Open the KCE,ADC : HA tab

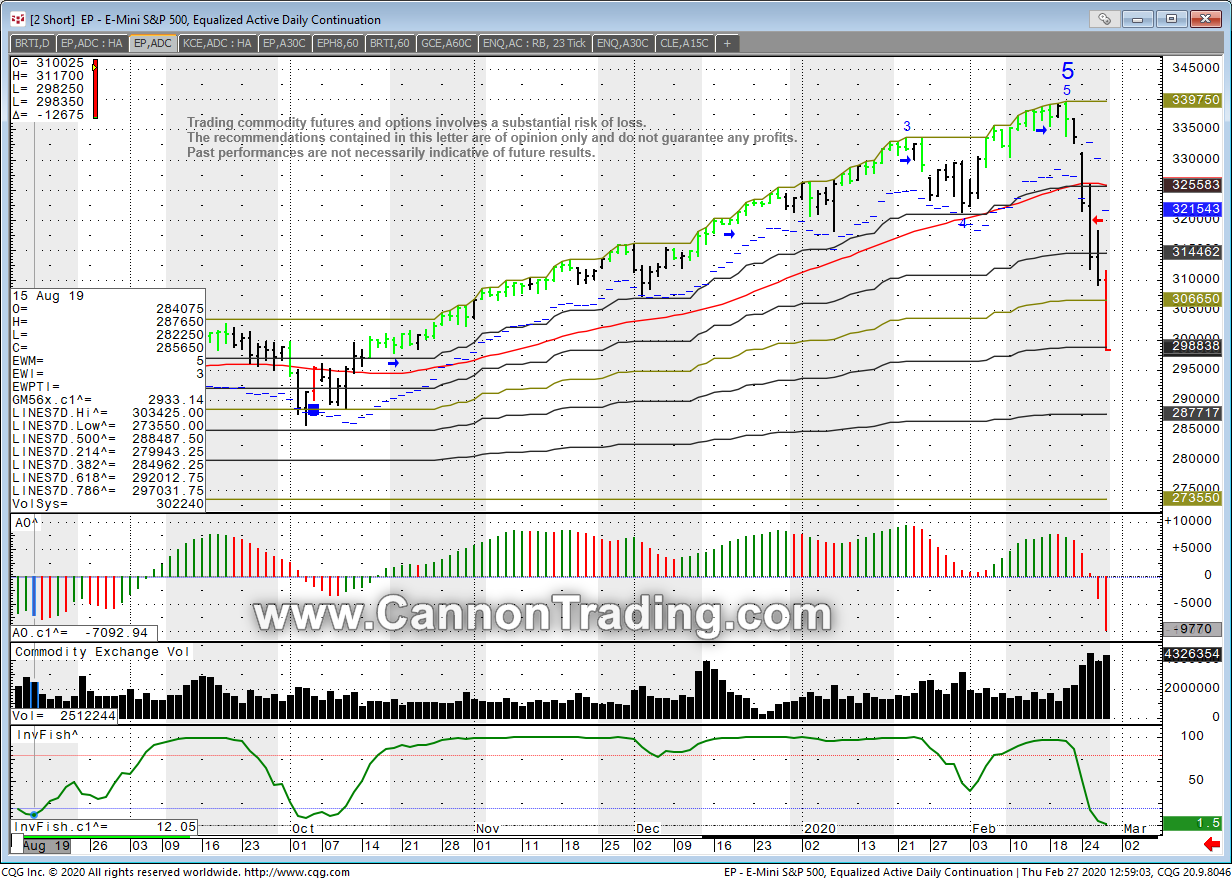point(217,43)
